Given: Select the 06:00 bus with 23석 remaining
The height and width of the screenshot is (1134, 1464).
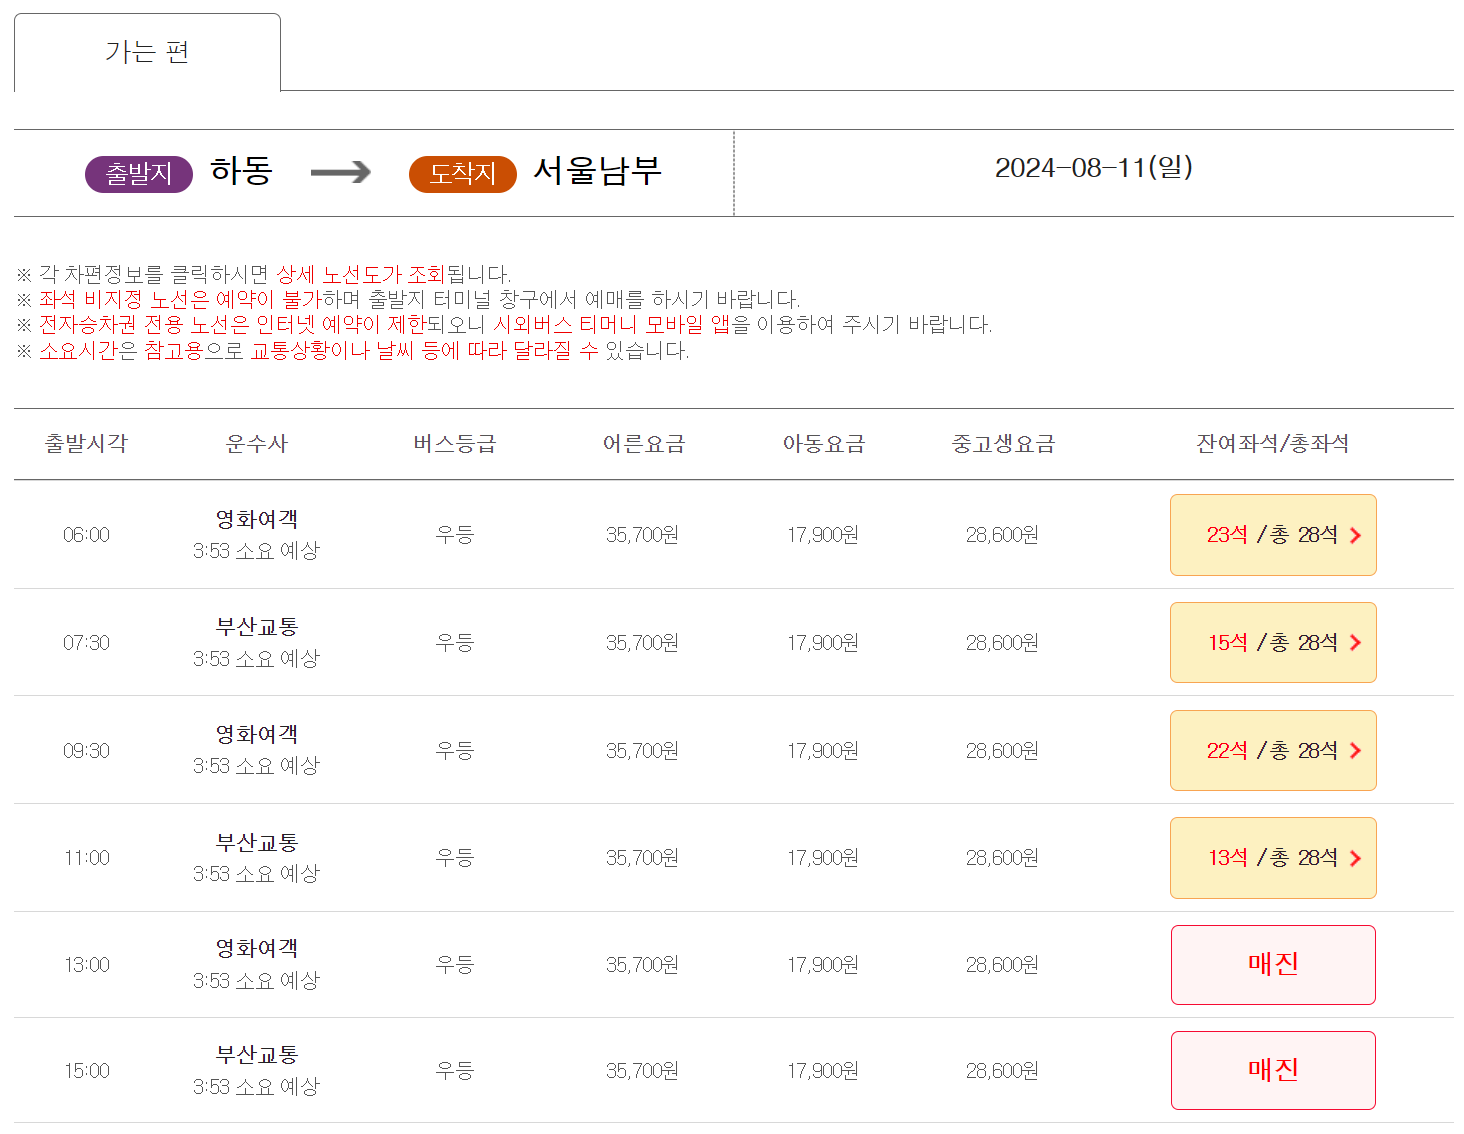Looking at the screenshot, I should (1273, 535).
